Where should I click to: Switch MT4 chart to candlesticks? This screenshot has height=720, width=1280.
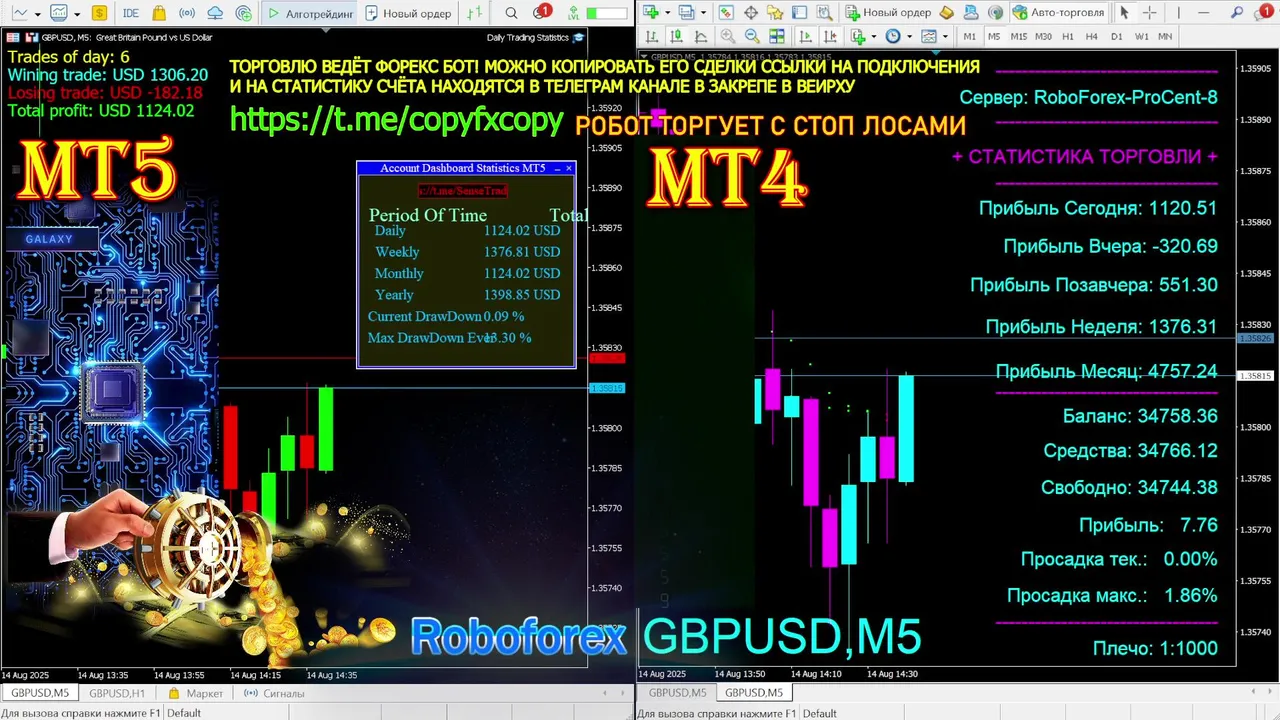click(x=676, y=36)
